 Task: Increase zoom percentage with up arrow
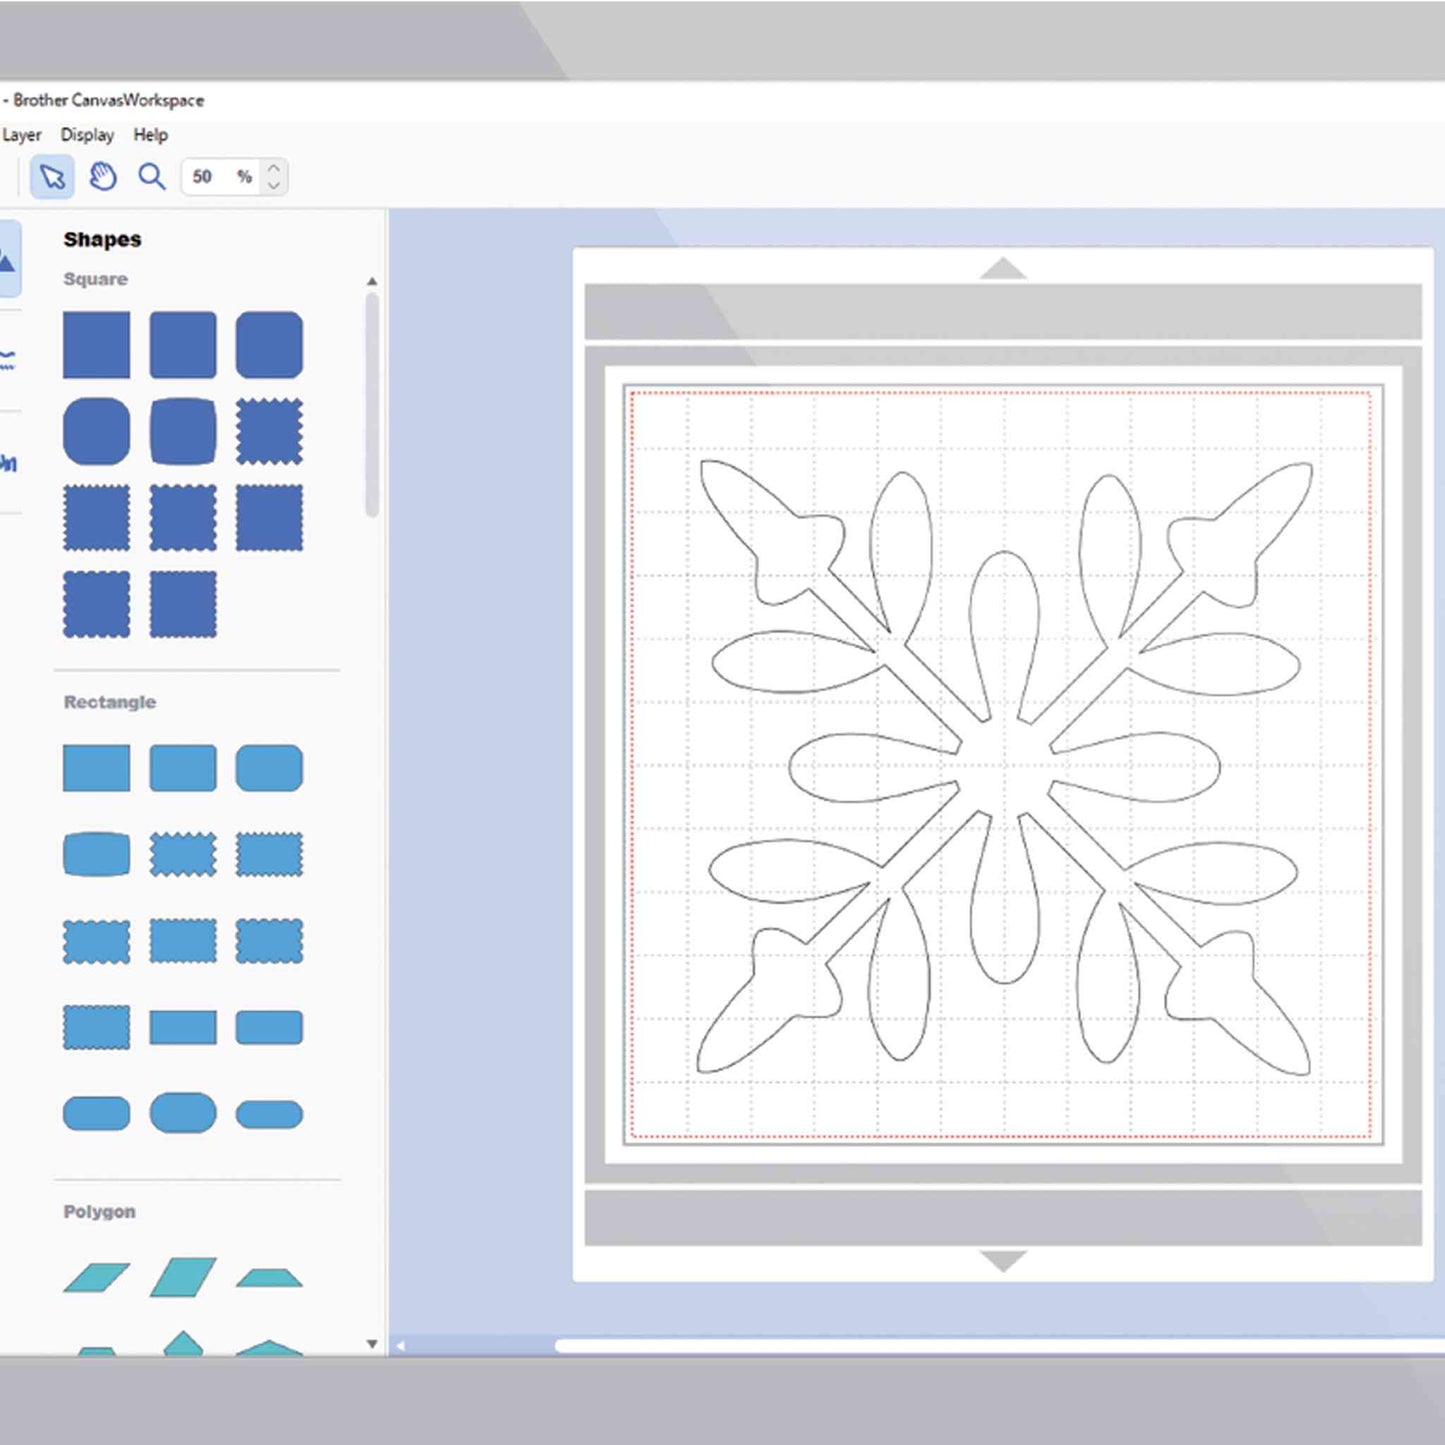click(274, 167)
